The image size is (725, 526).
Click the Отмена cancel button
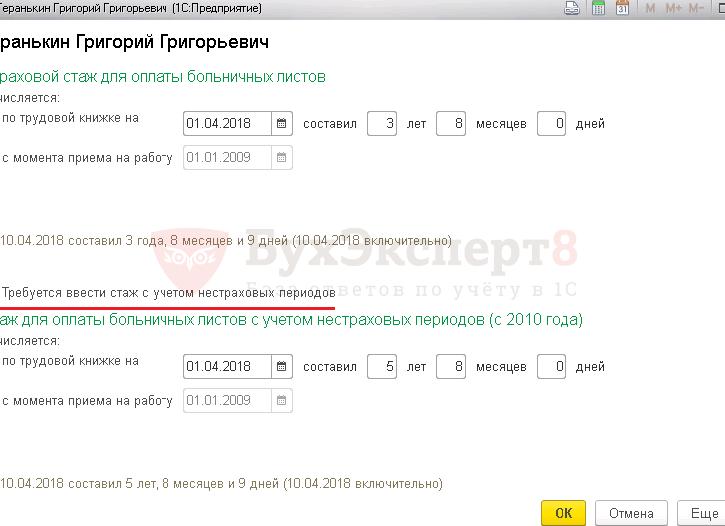click(631, 513)
